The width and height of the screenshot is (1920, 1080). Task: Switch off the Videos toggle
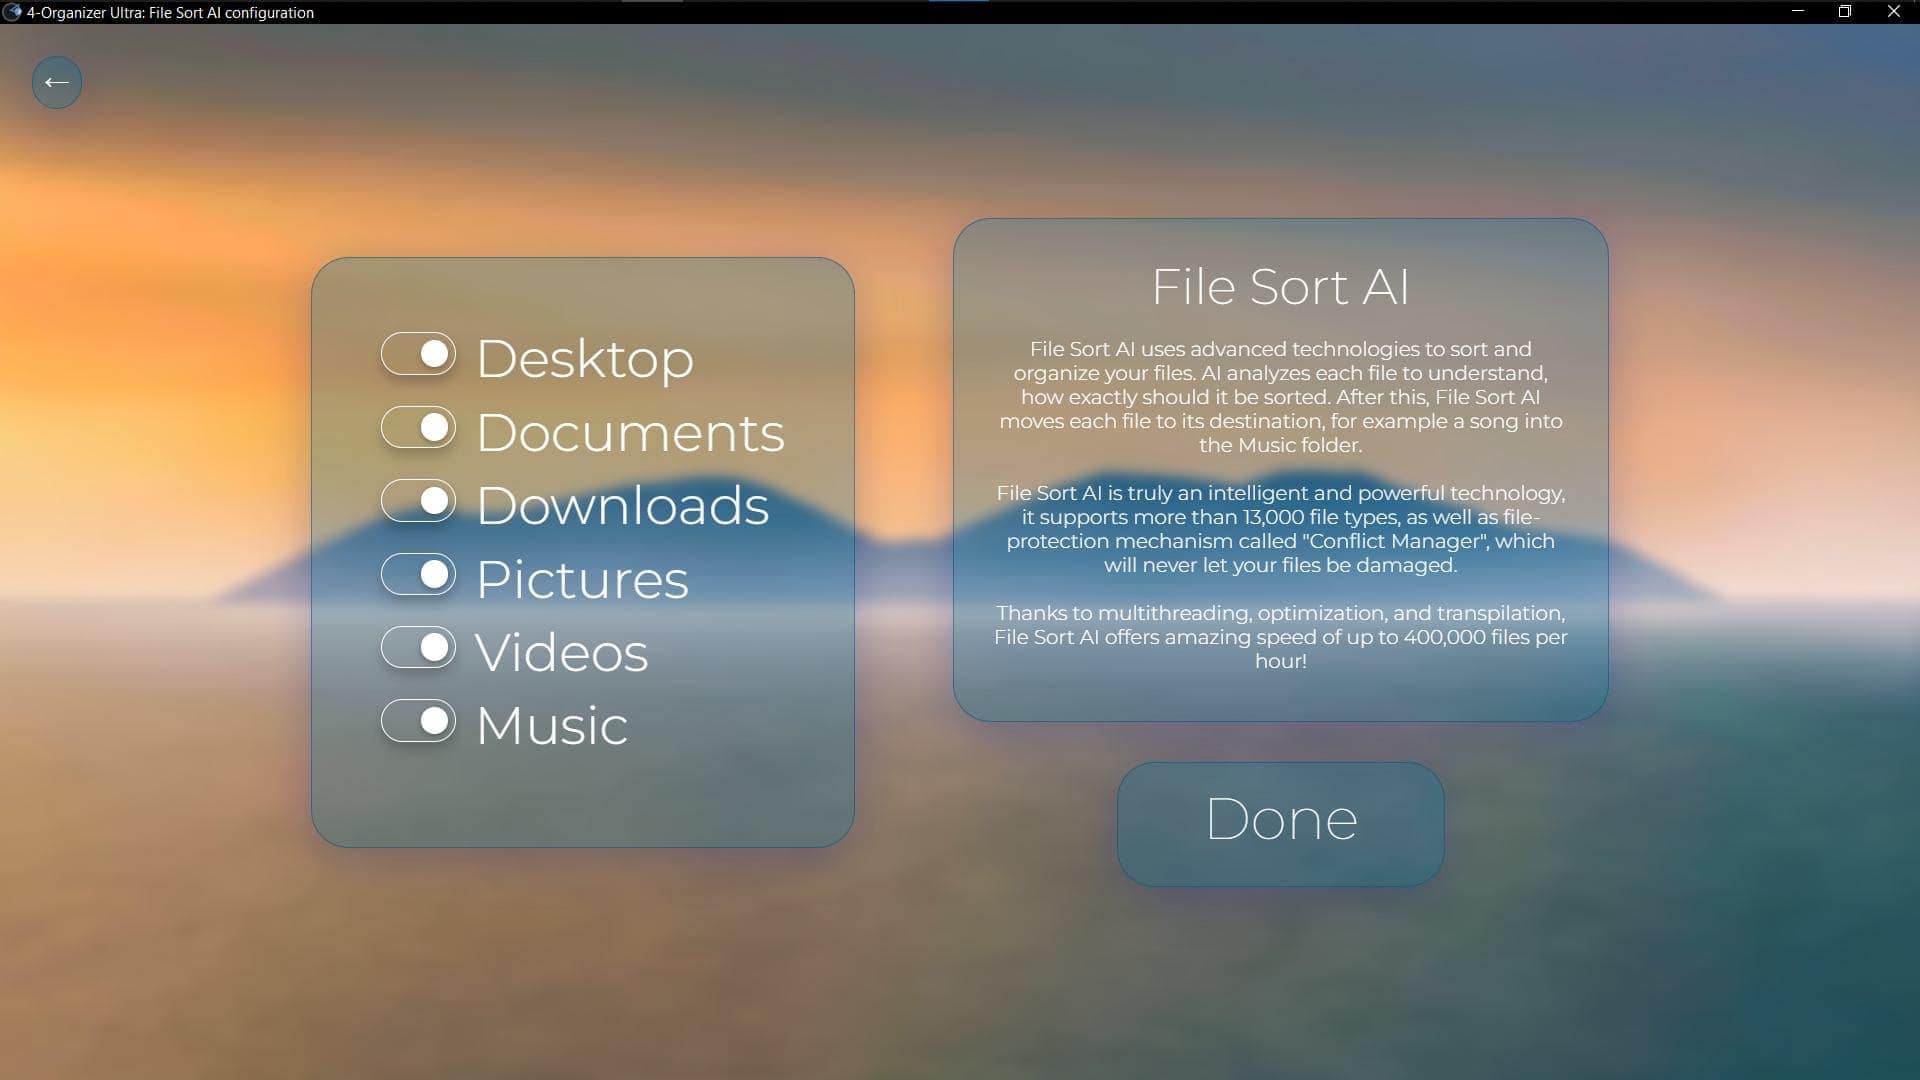418,647
